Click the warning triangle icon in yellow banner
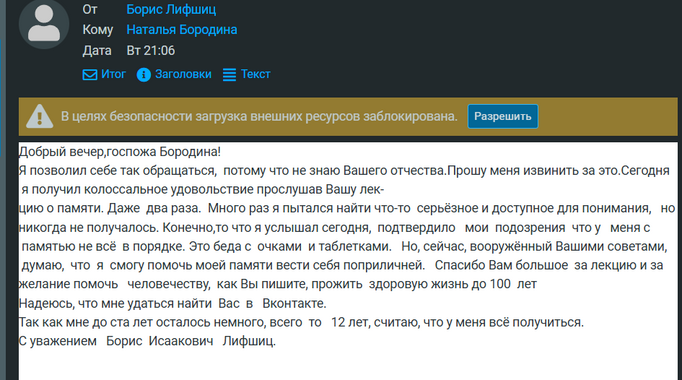The height and width of the screenshot is (380, 682). (40, 117)
